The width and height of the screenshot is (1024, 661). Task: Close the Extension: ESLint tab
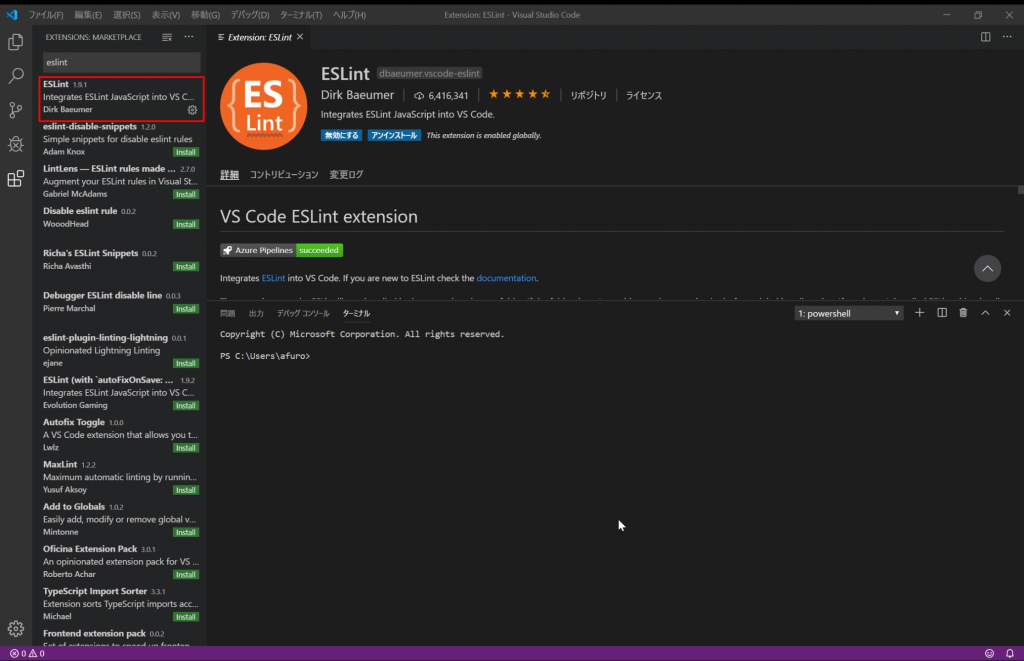[x=300, y=37]
